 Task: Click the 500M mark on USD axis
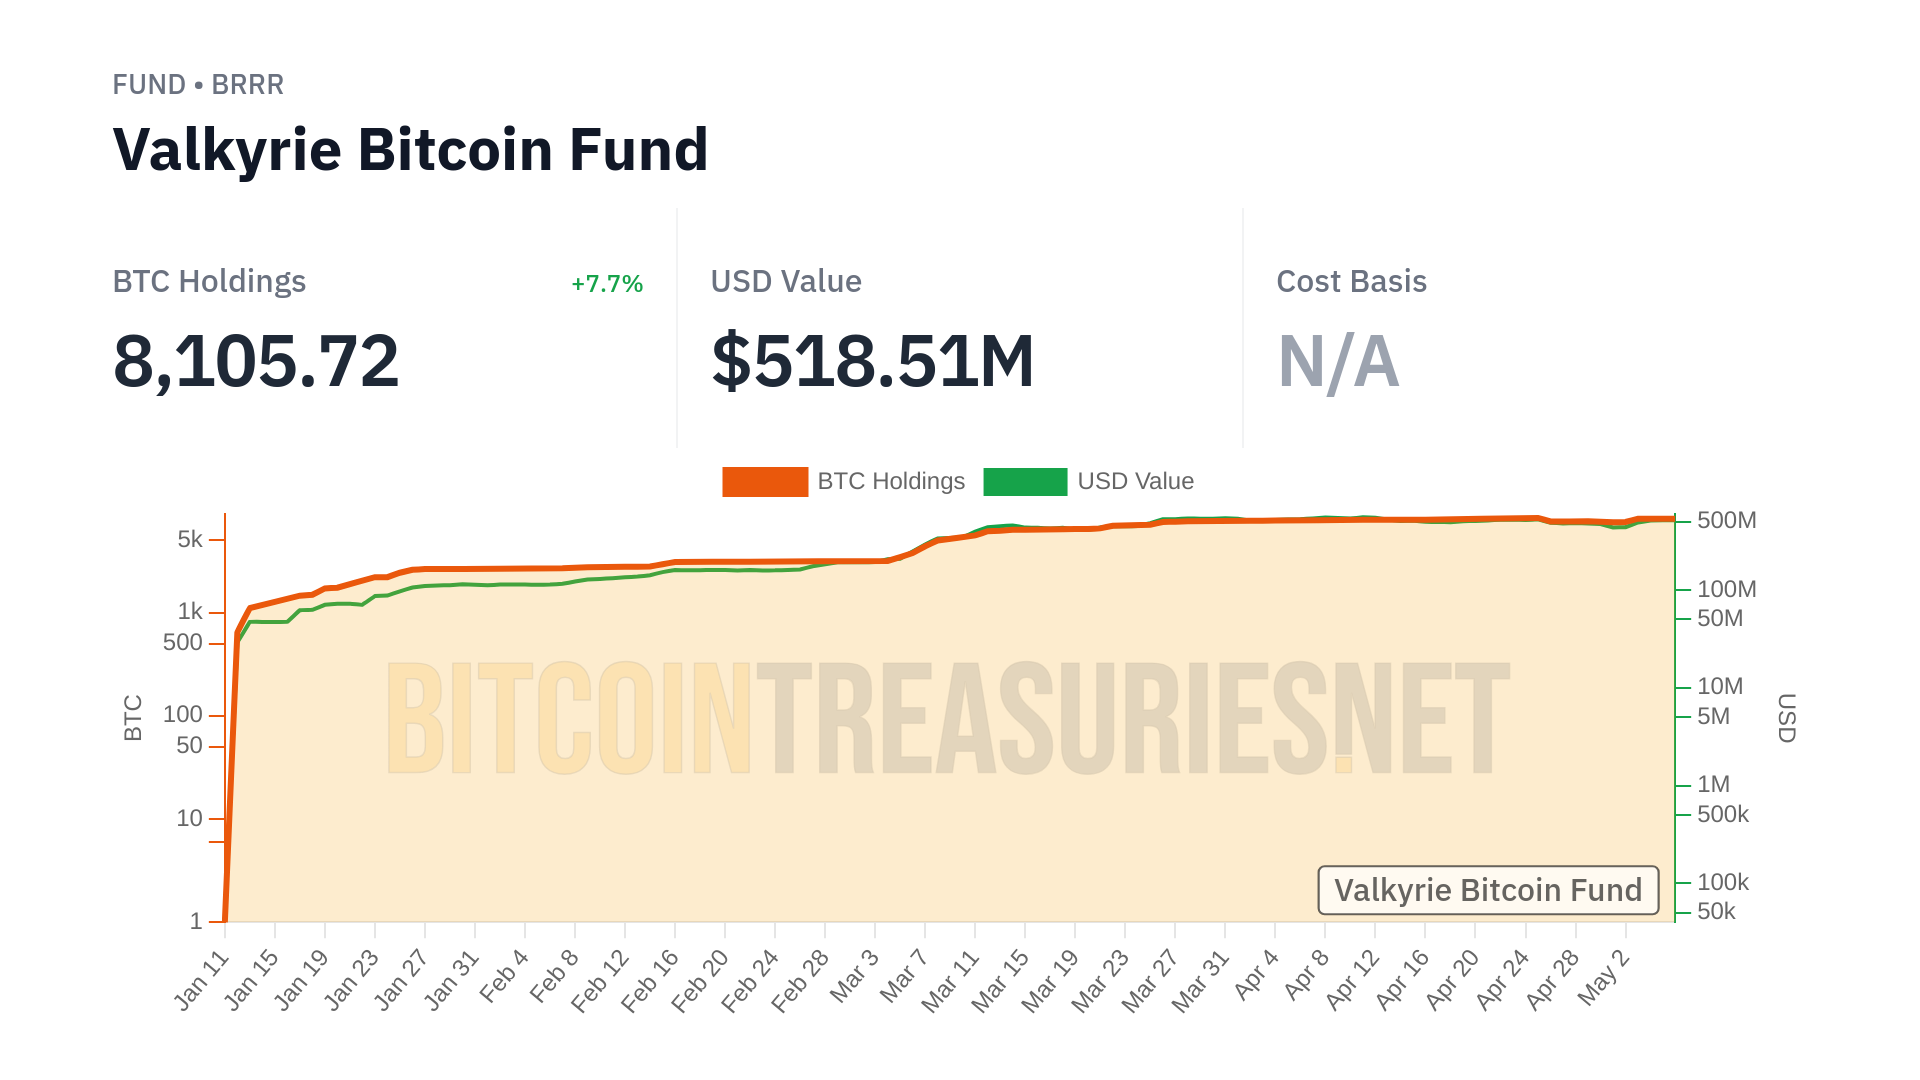(x=1726, y=521)
